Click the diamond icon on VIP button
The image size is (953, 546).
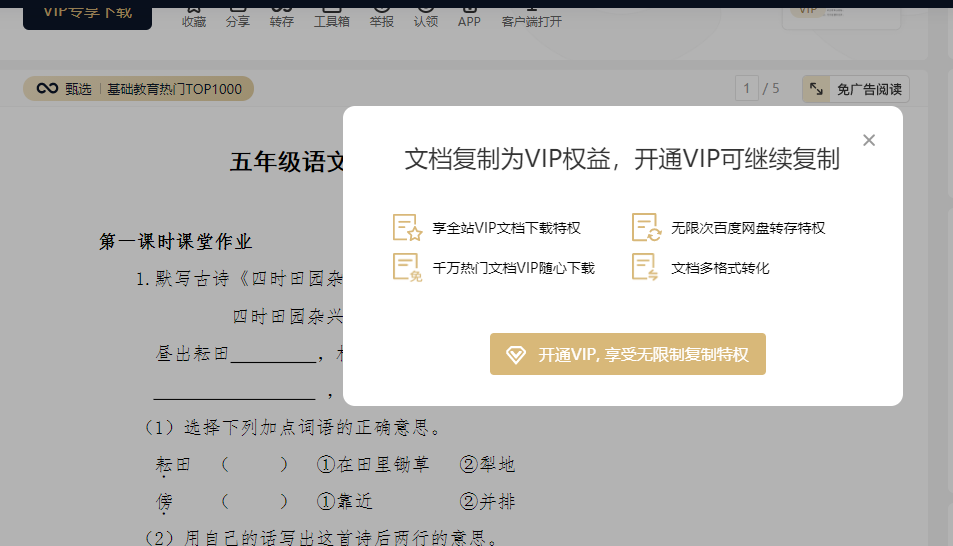[x=515, y=354]
